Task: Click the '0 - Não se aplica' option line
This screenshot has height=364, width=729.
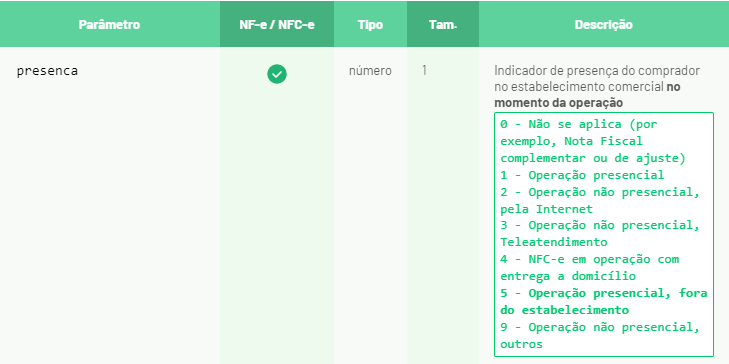Action: 593,141
